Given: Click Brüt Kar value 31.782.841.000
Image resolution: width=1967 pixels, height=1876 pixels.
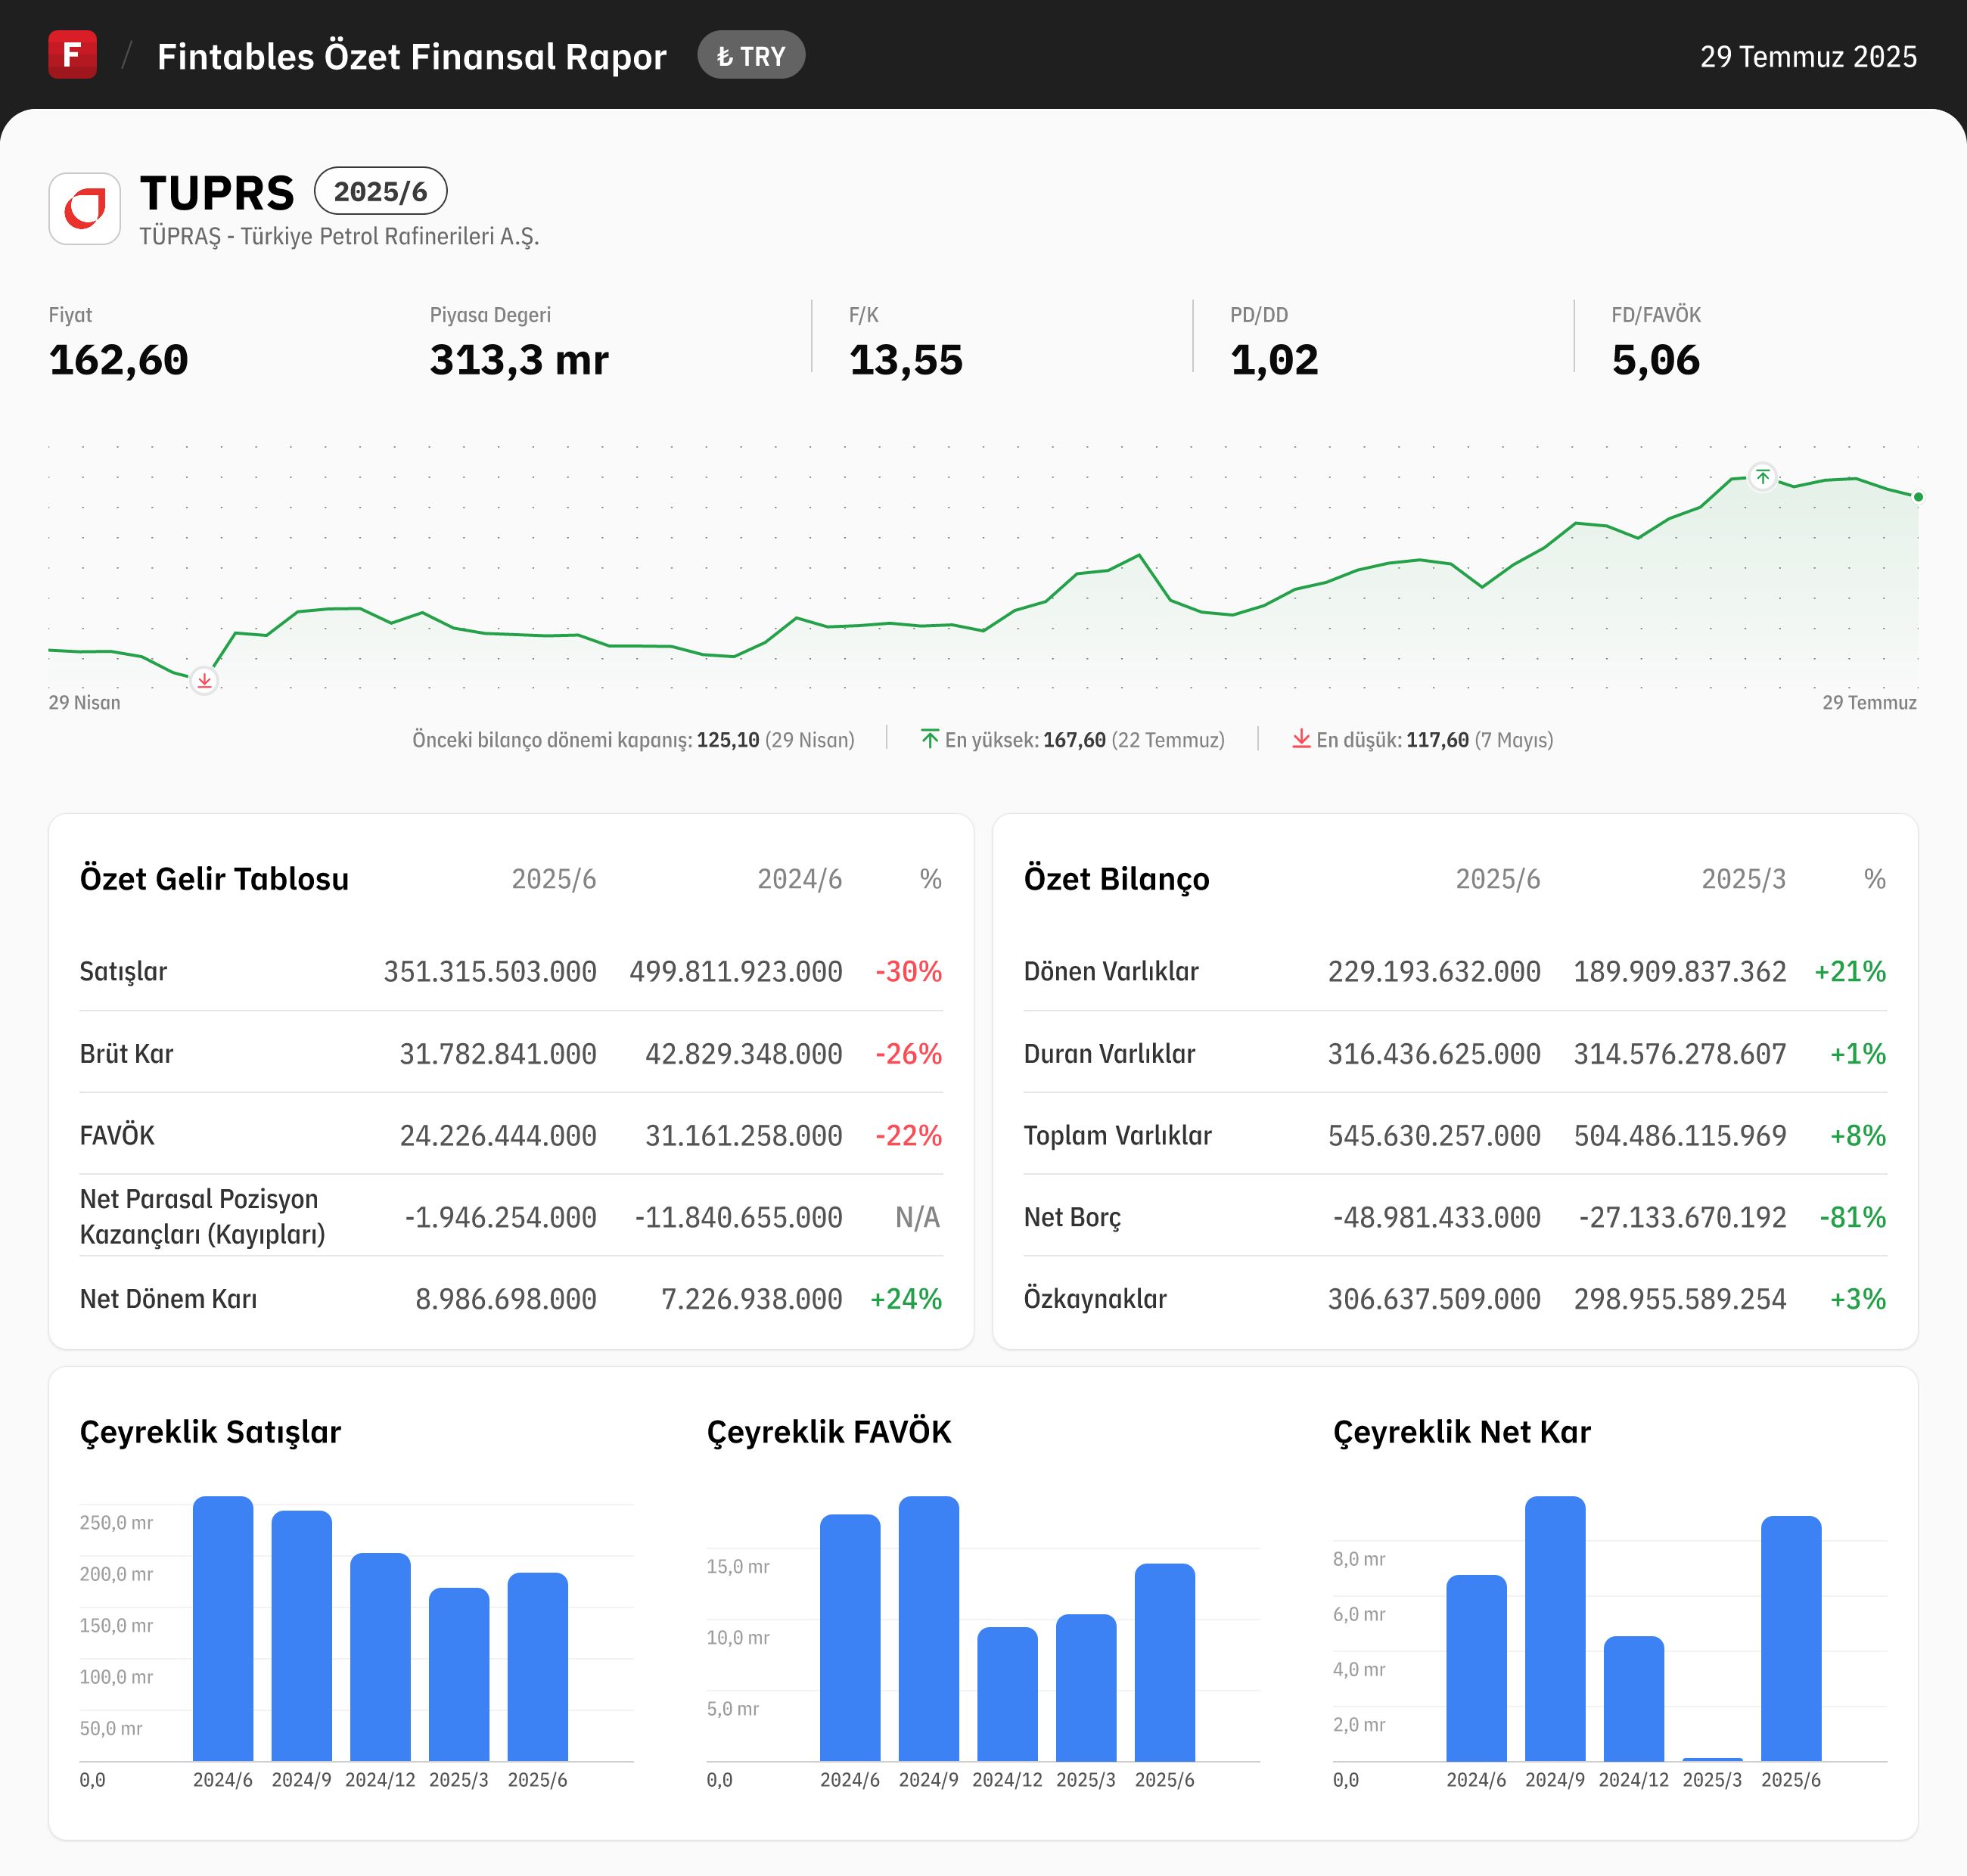Looking at the screenshot, I should tap(498, 1054).
